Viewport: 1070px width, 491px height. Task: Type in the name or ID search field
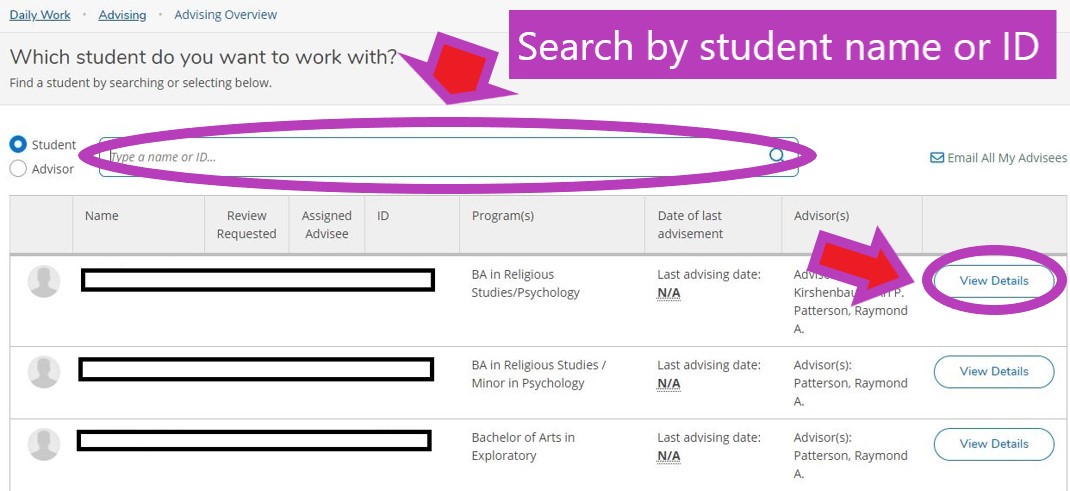pos(430,157)
